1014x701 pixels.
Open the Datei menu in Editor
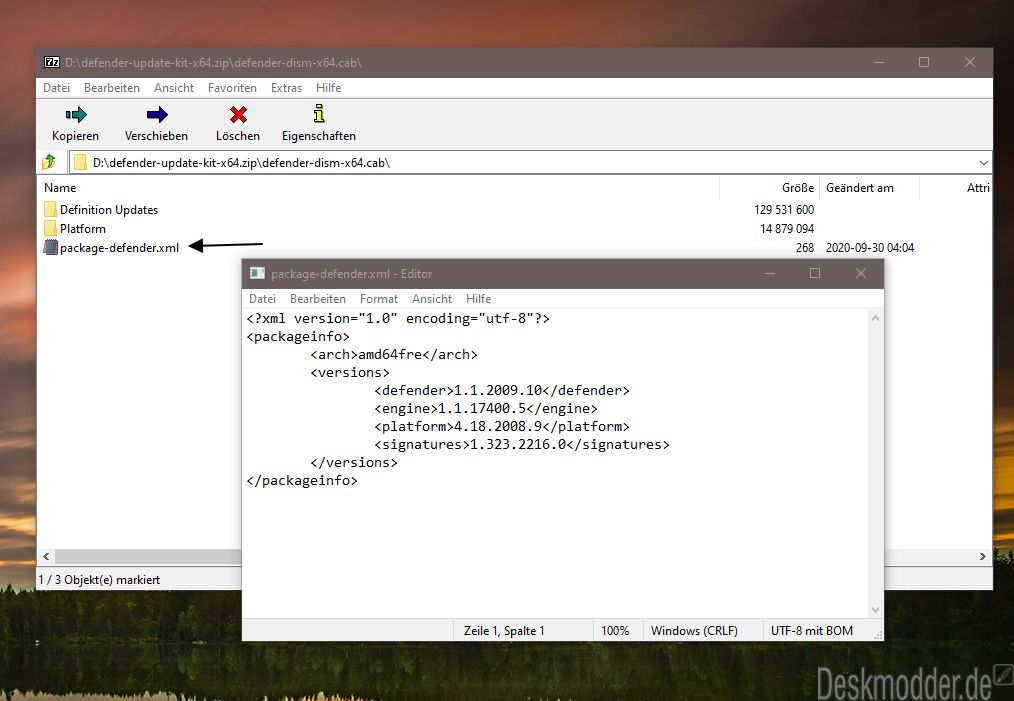(x=263, y=299)
